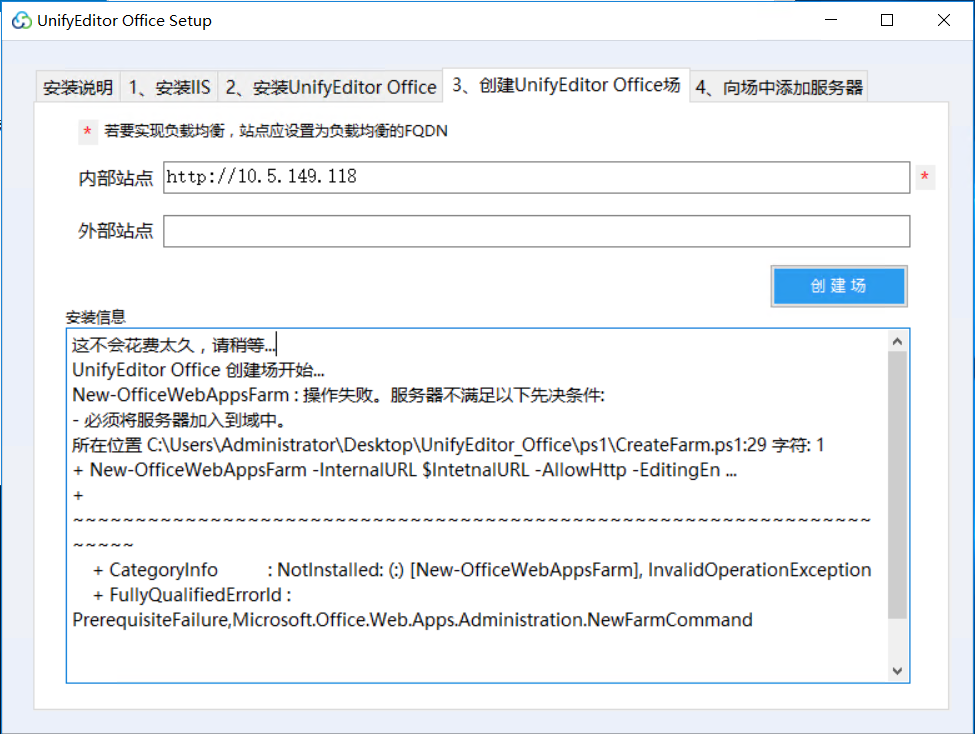Image resolution: width=975 pixels, height=734 pixels.
Task: Click the vertical scrollbar thumb of install log
Action: [897, 485]
